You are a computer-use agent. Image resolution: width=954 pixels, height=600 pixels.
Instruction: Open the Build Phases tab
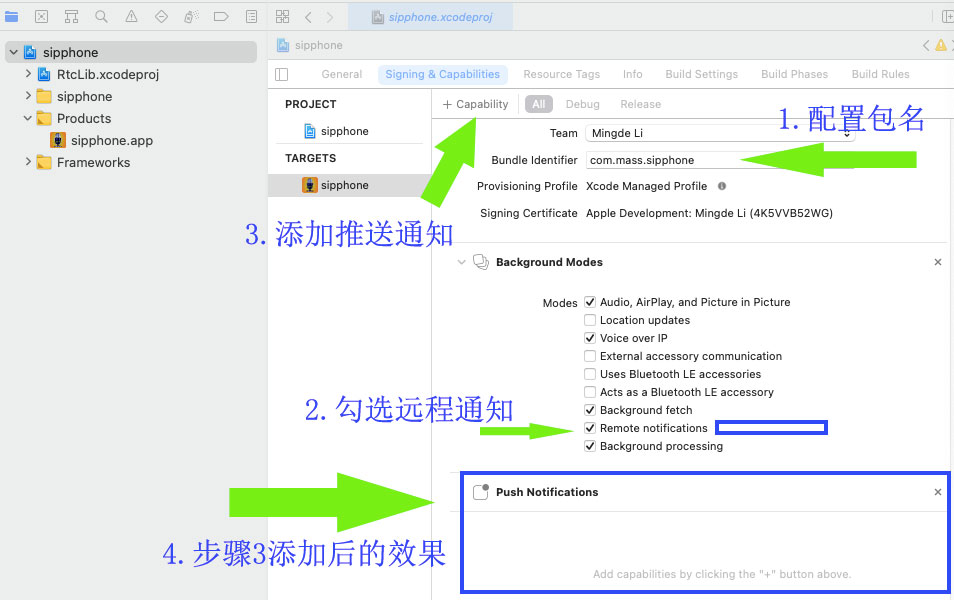pos(795,74)
